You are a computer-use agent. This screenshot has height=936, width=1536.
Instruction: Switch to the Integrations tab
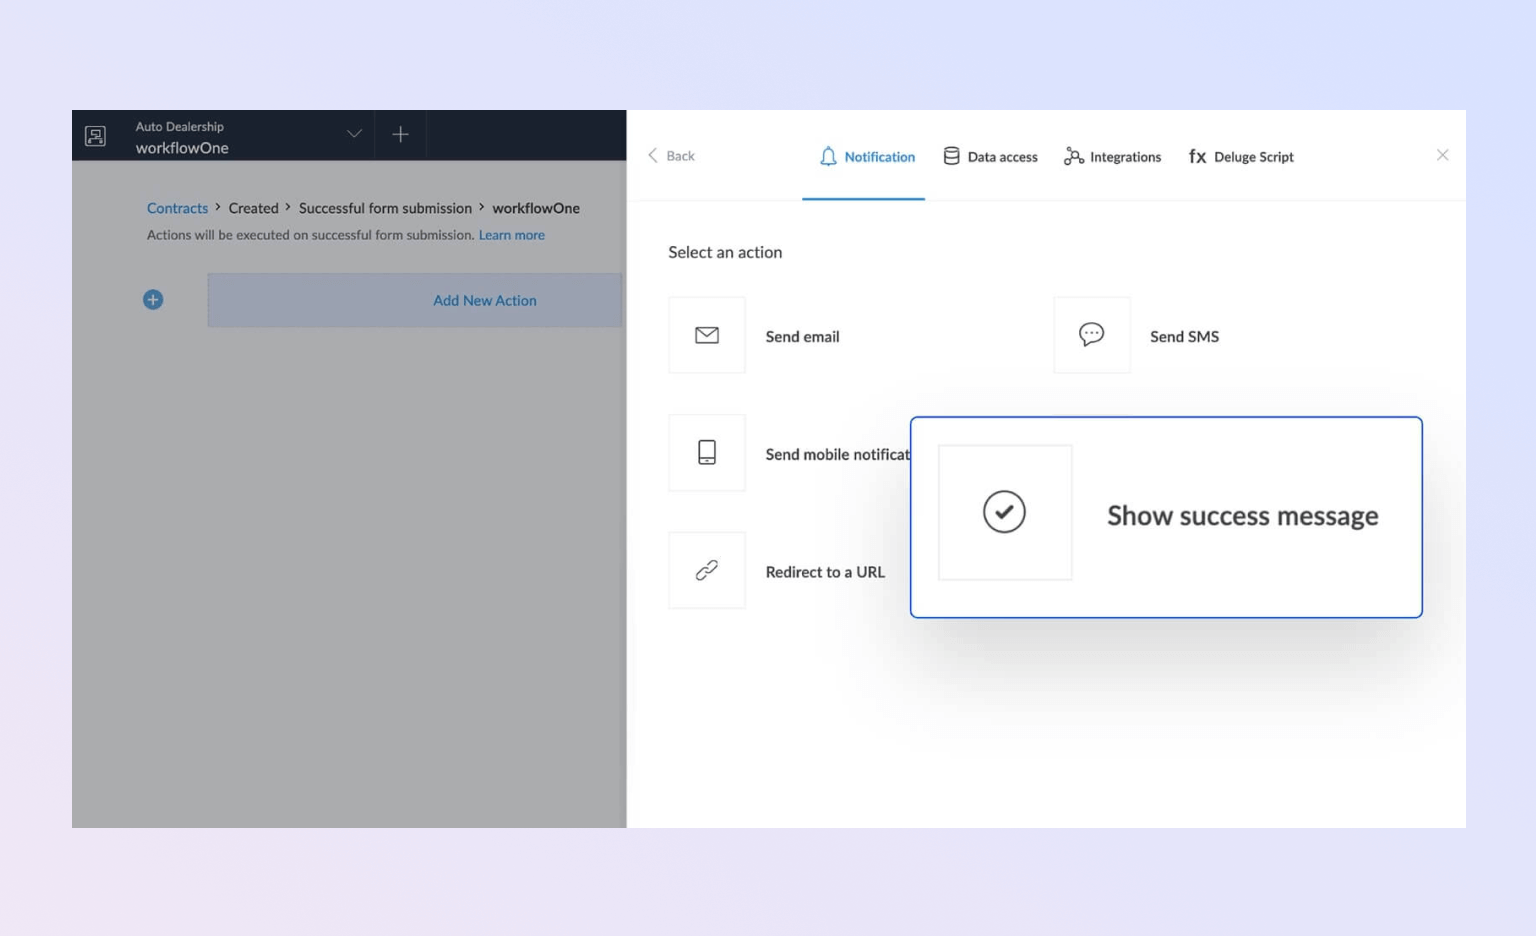[1113, 157]
